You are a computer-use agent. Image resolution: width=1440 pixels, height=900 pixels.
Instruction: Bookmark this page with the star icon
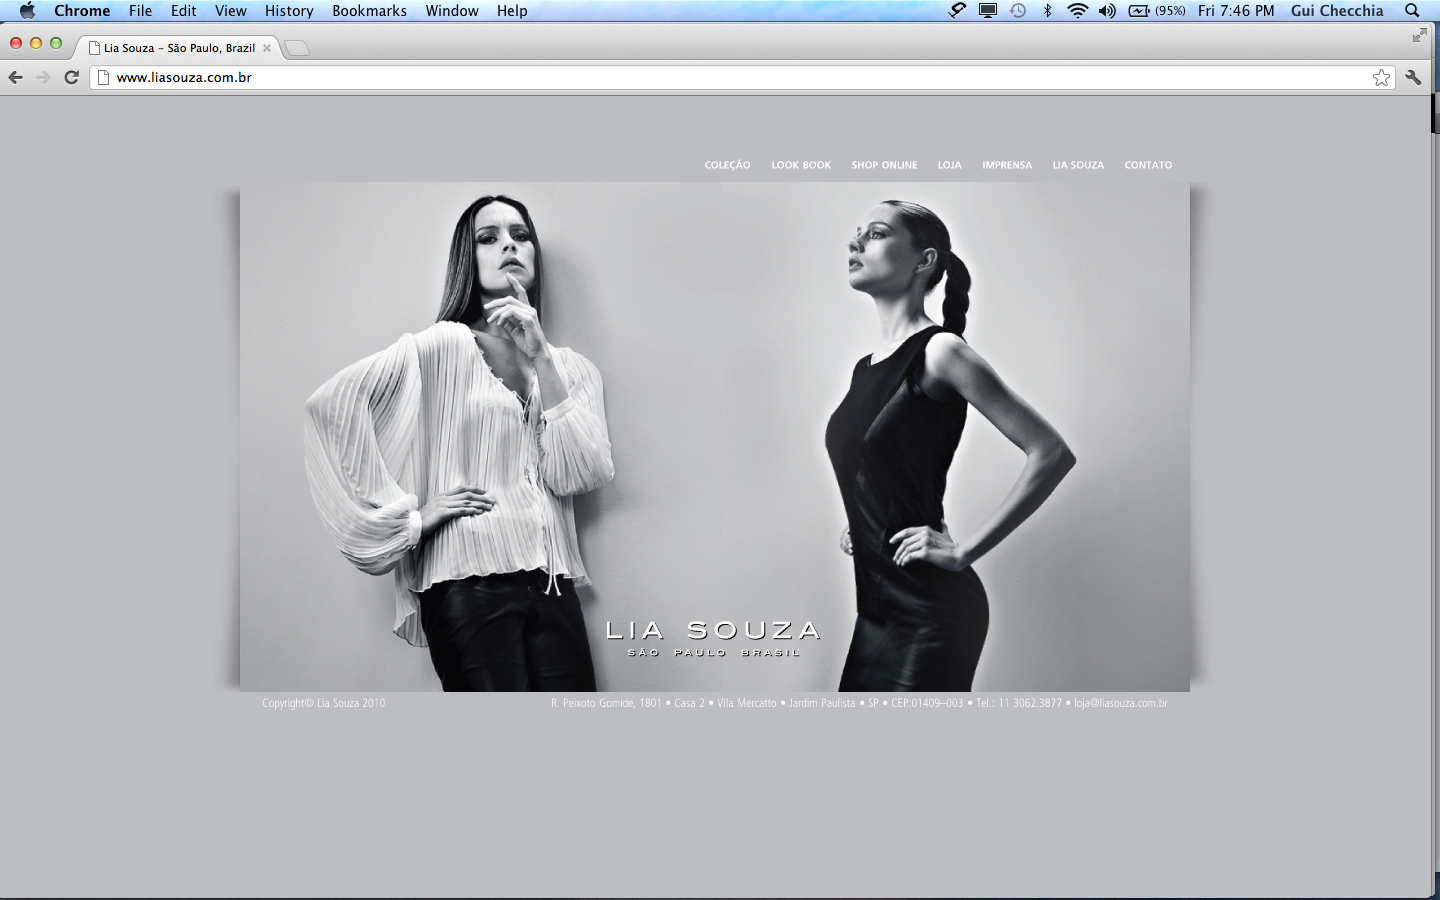[1381, 77]
